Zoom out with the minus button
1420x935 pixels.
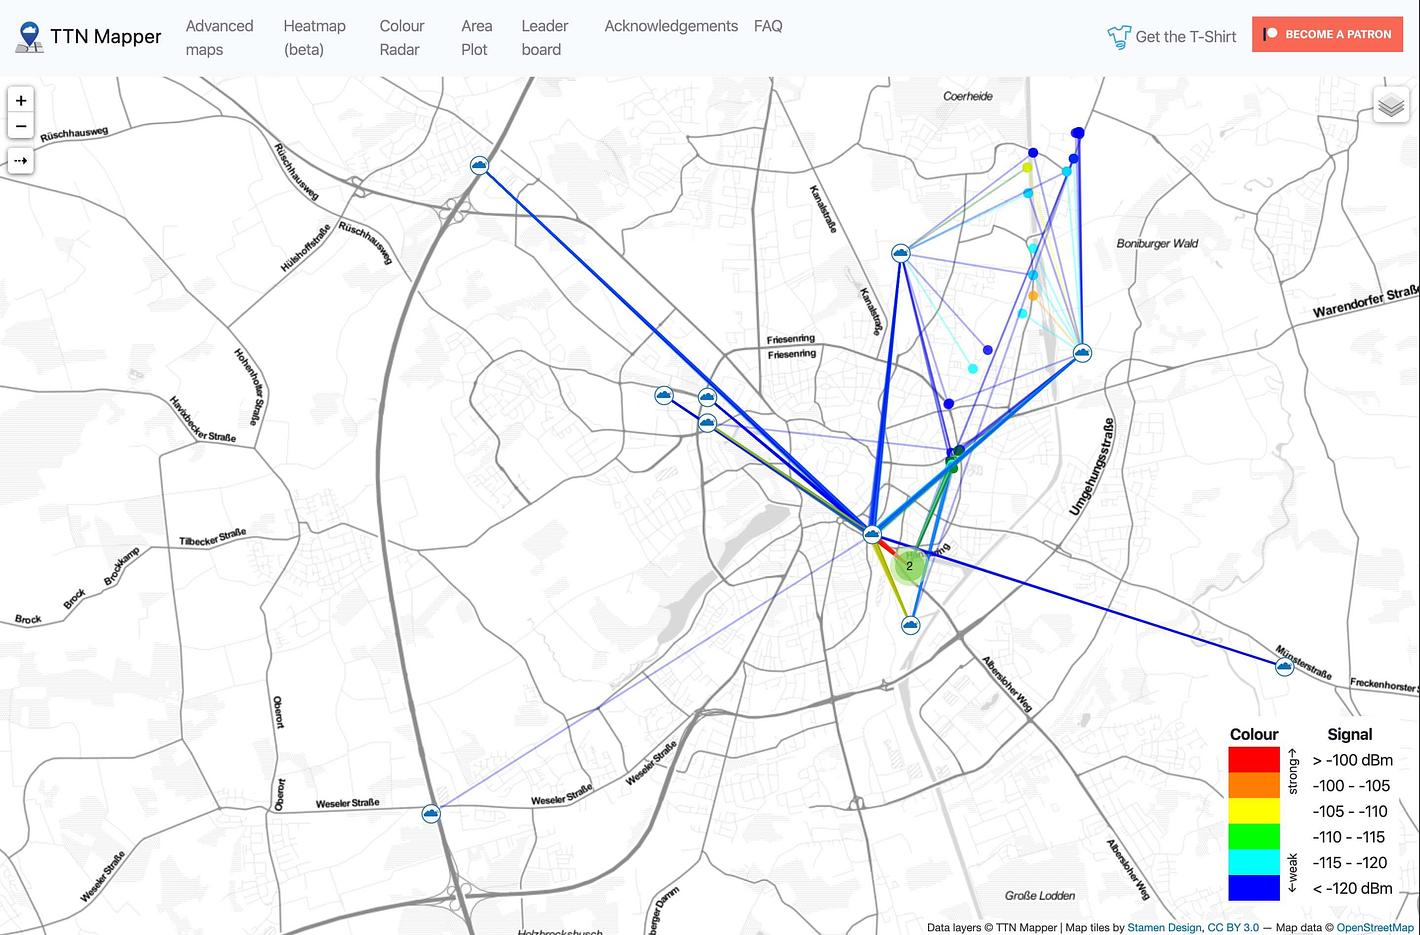point(21,127)
